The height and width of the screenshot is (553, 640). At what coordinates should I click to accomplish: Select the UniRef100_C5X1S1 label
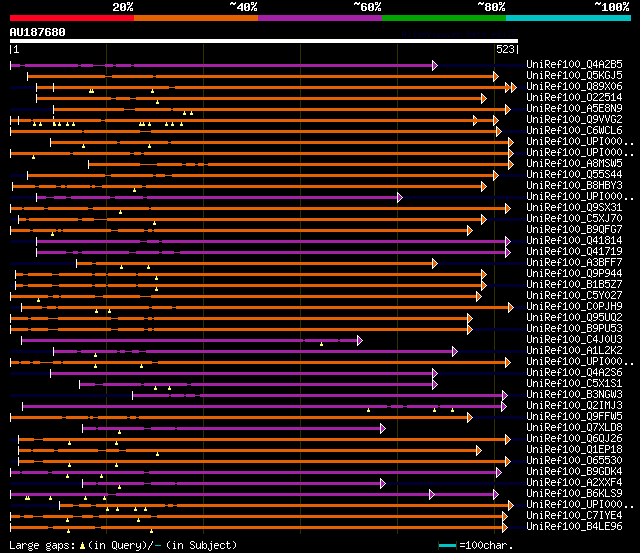tap(574, 384)
